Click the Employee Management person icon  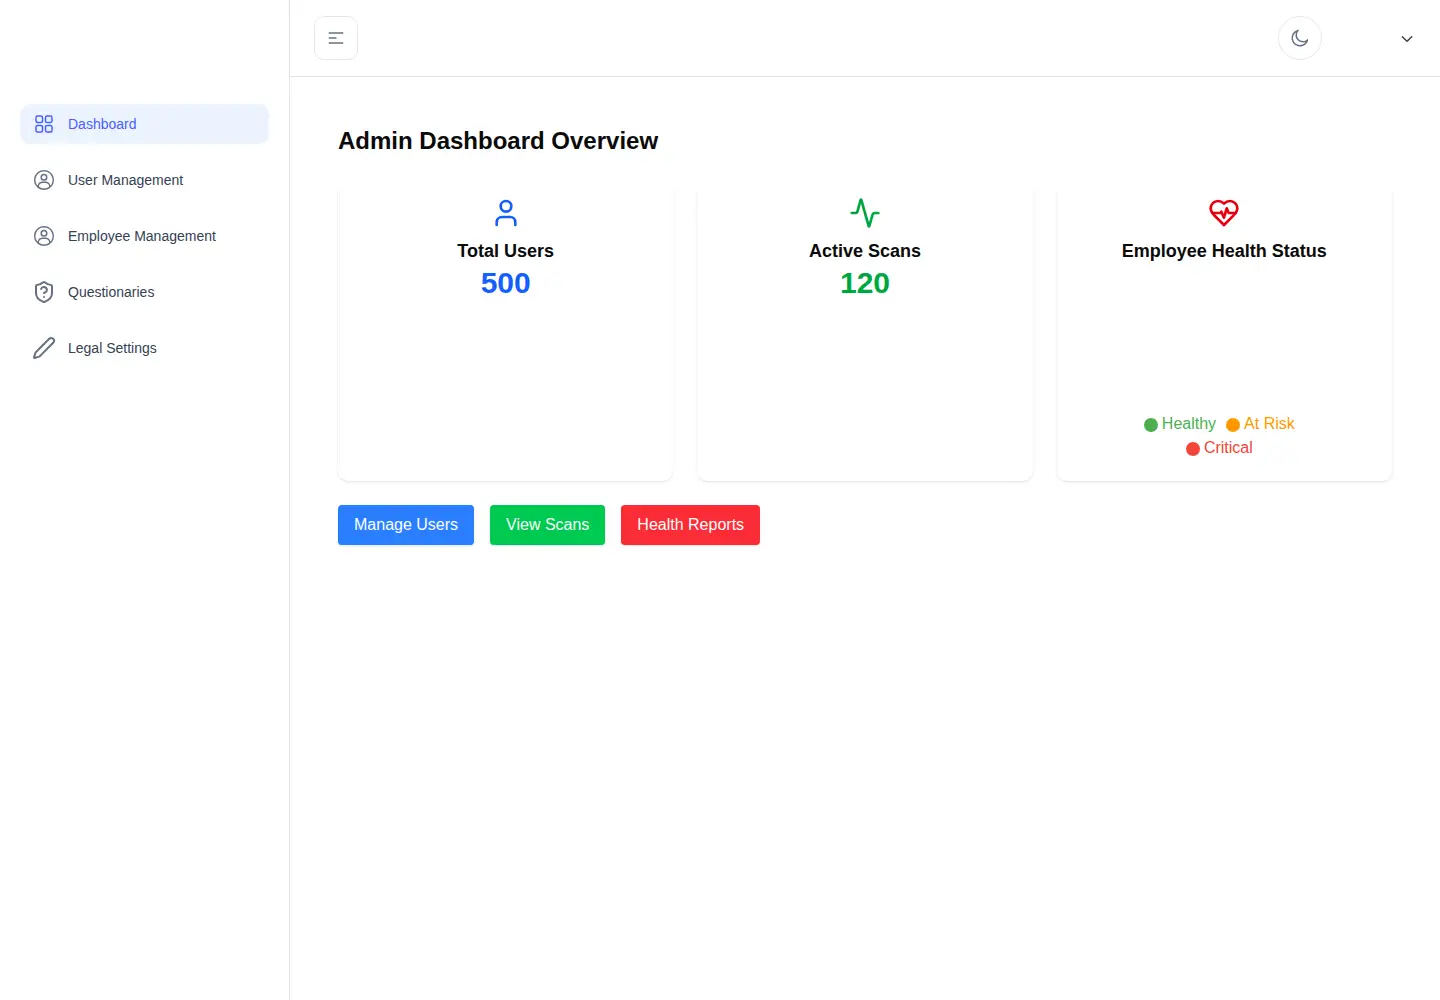pyautogui.click(x=44, y=236)
